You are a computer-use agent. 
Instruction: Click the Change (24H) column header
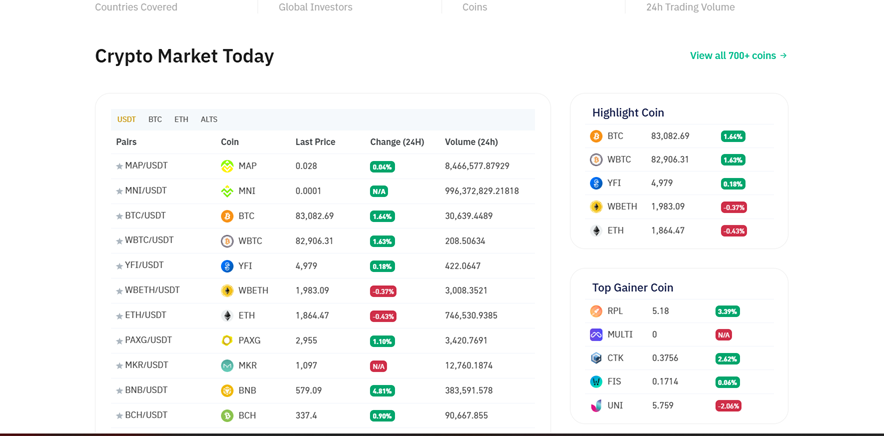pos(397,142)
